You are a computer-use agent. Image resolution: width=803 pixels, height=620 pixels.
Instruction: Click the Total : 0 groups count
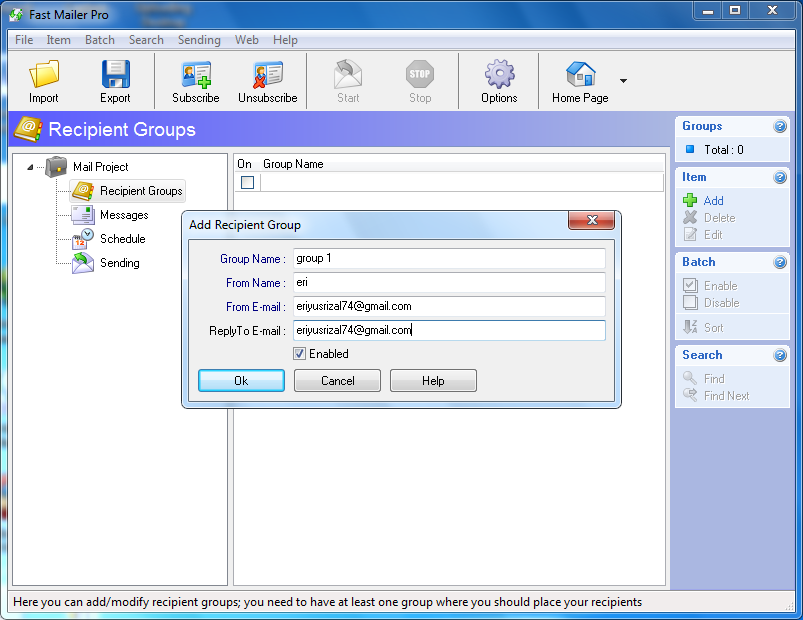pyautogui.click(x=724, y=149)
